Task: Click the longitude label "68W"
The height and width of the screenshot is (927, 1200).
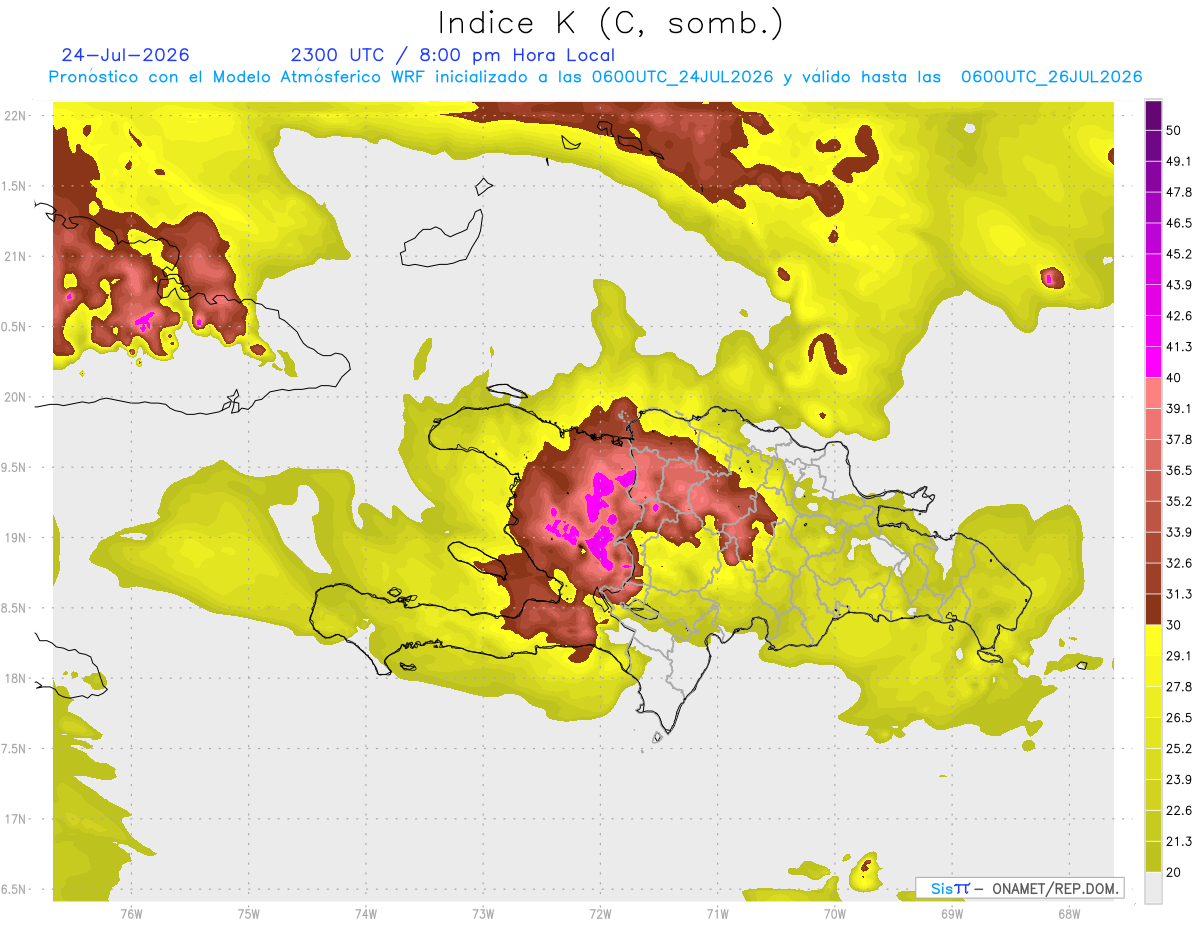Action: click(x=1068, y=913)
